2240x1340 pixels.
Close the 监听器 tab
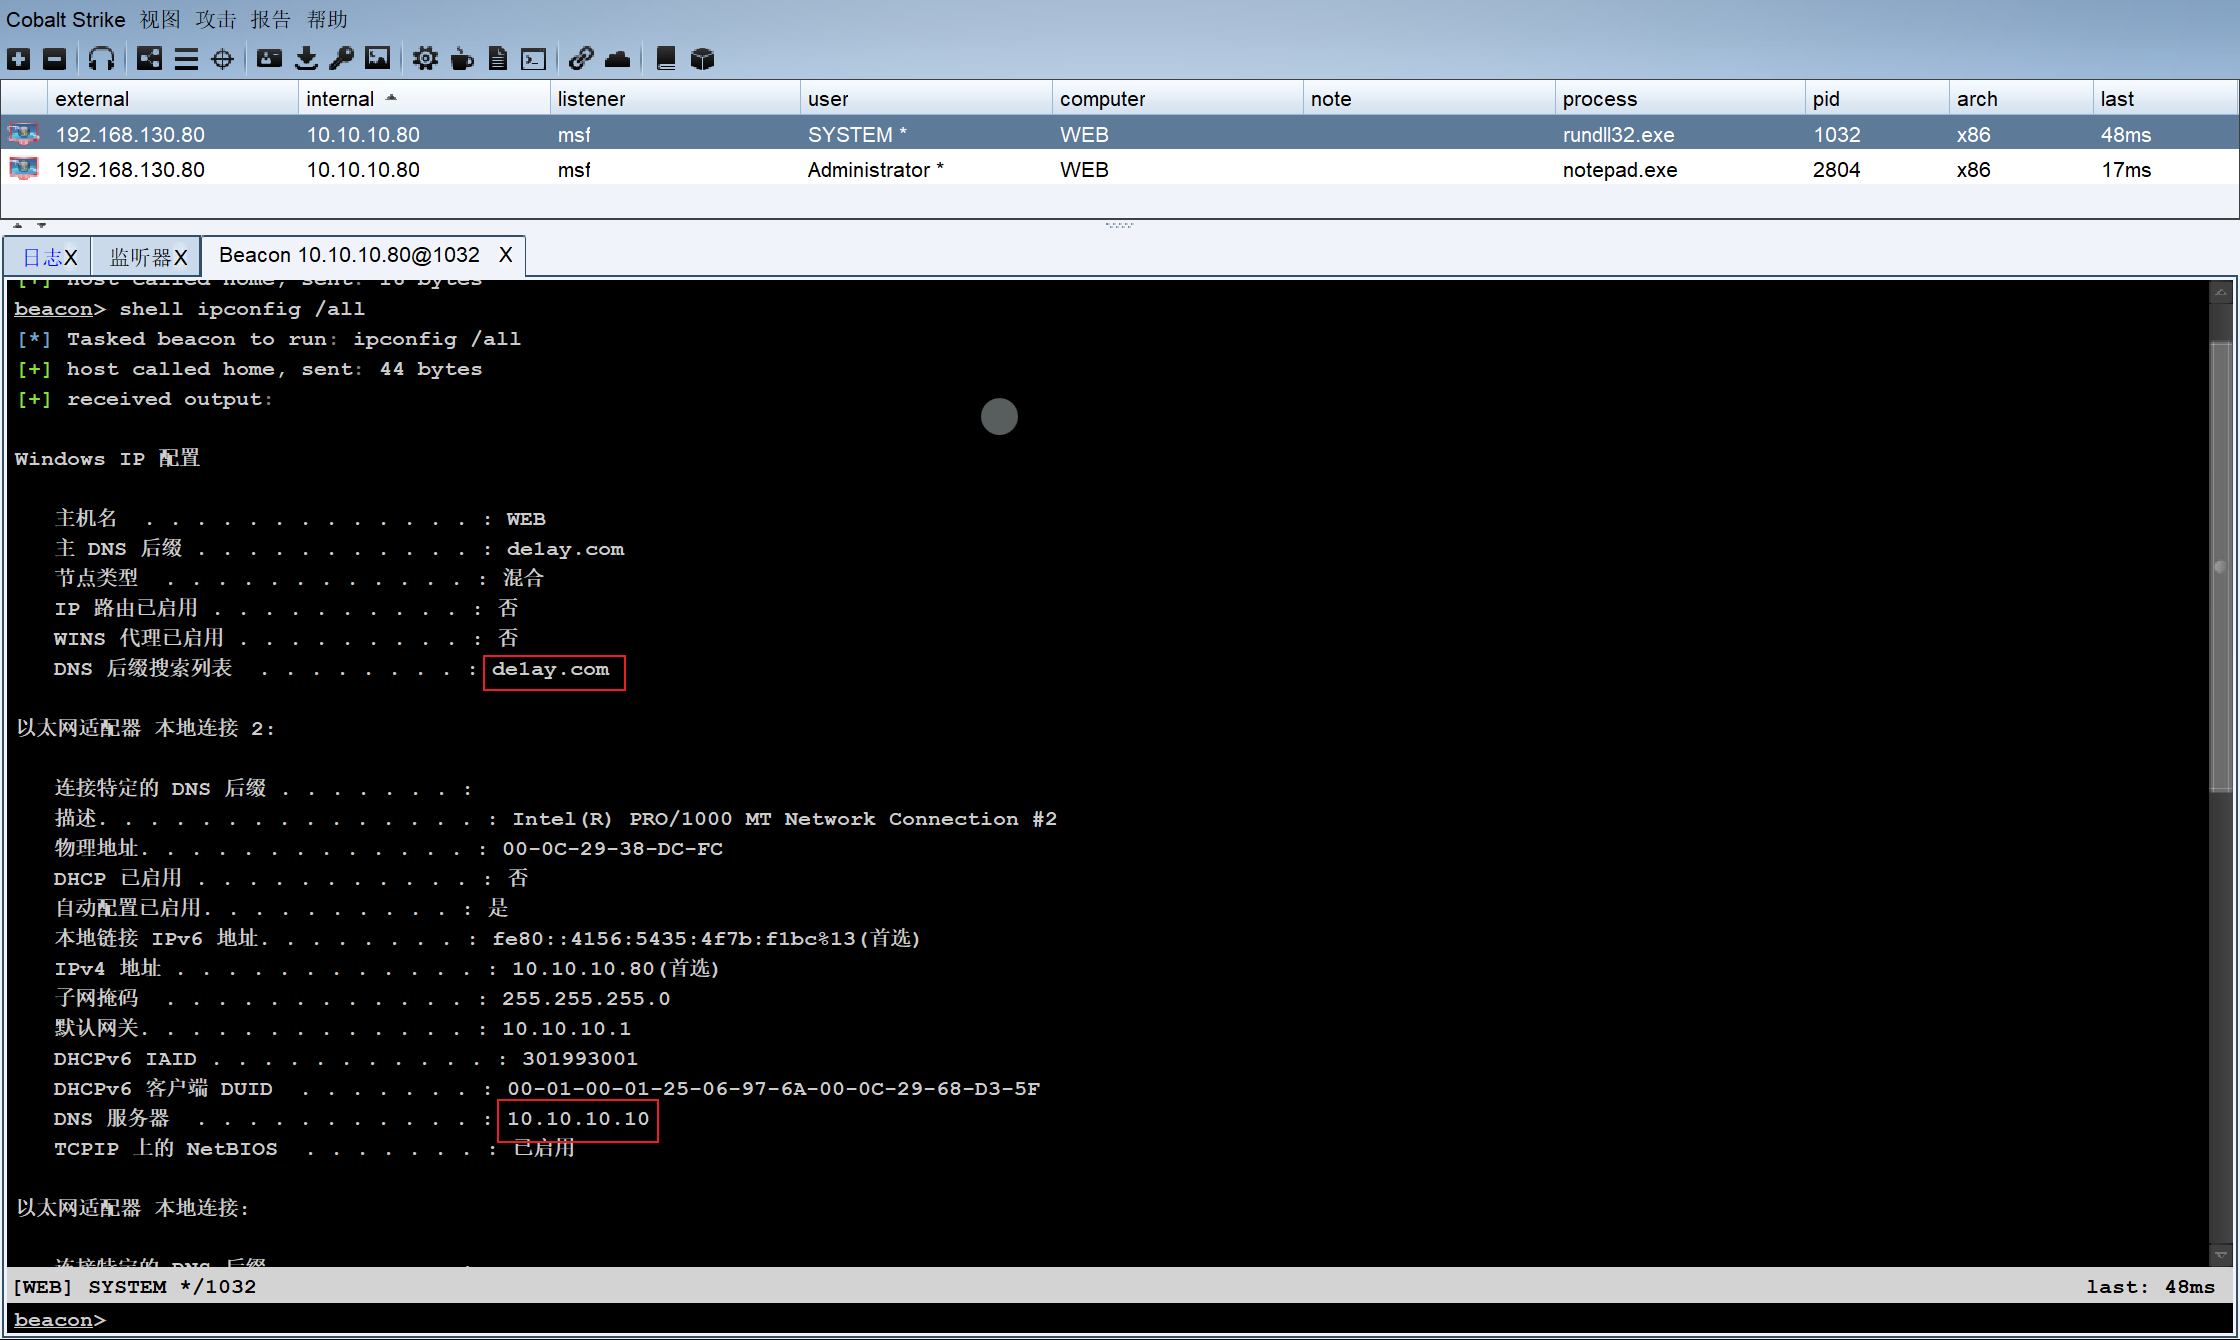pyautogui.click(x=181, y=258)
